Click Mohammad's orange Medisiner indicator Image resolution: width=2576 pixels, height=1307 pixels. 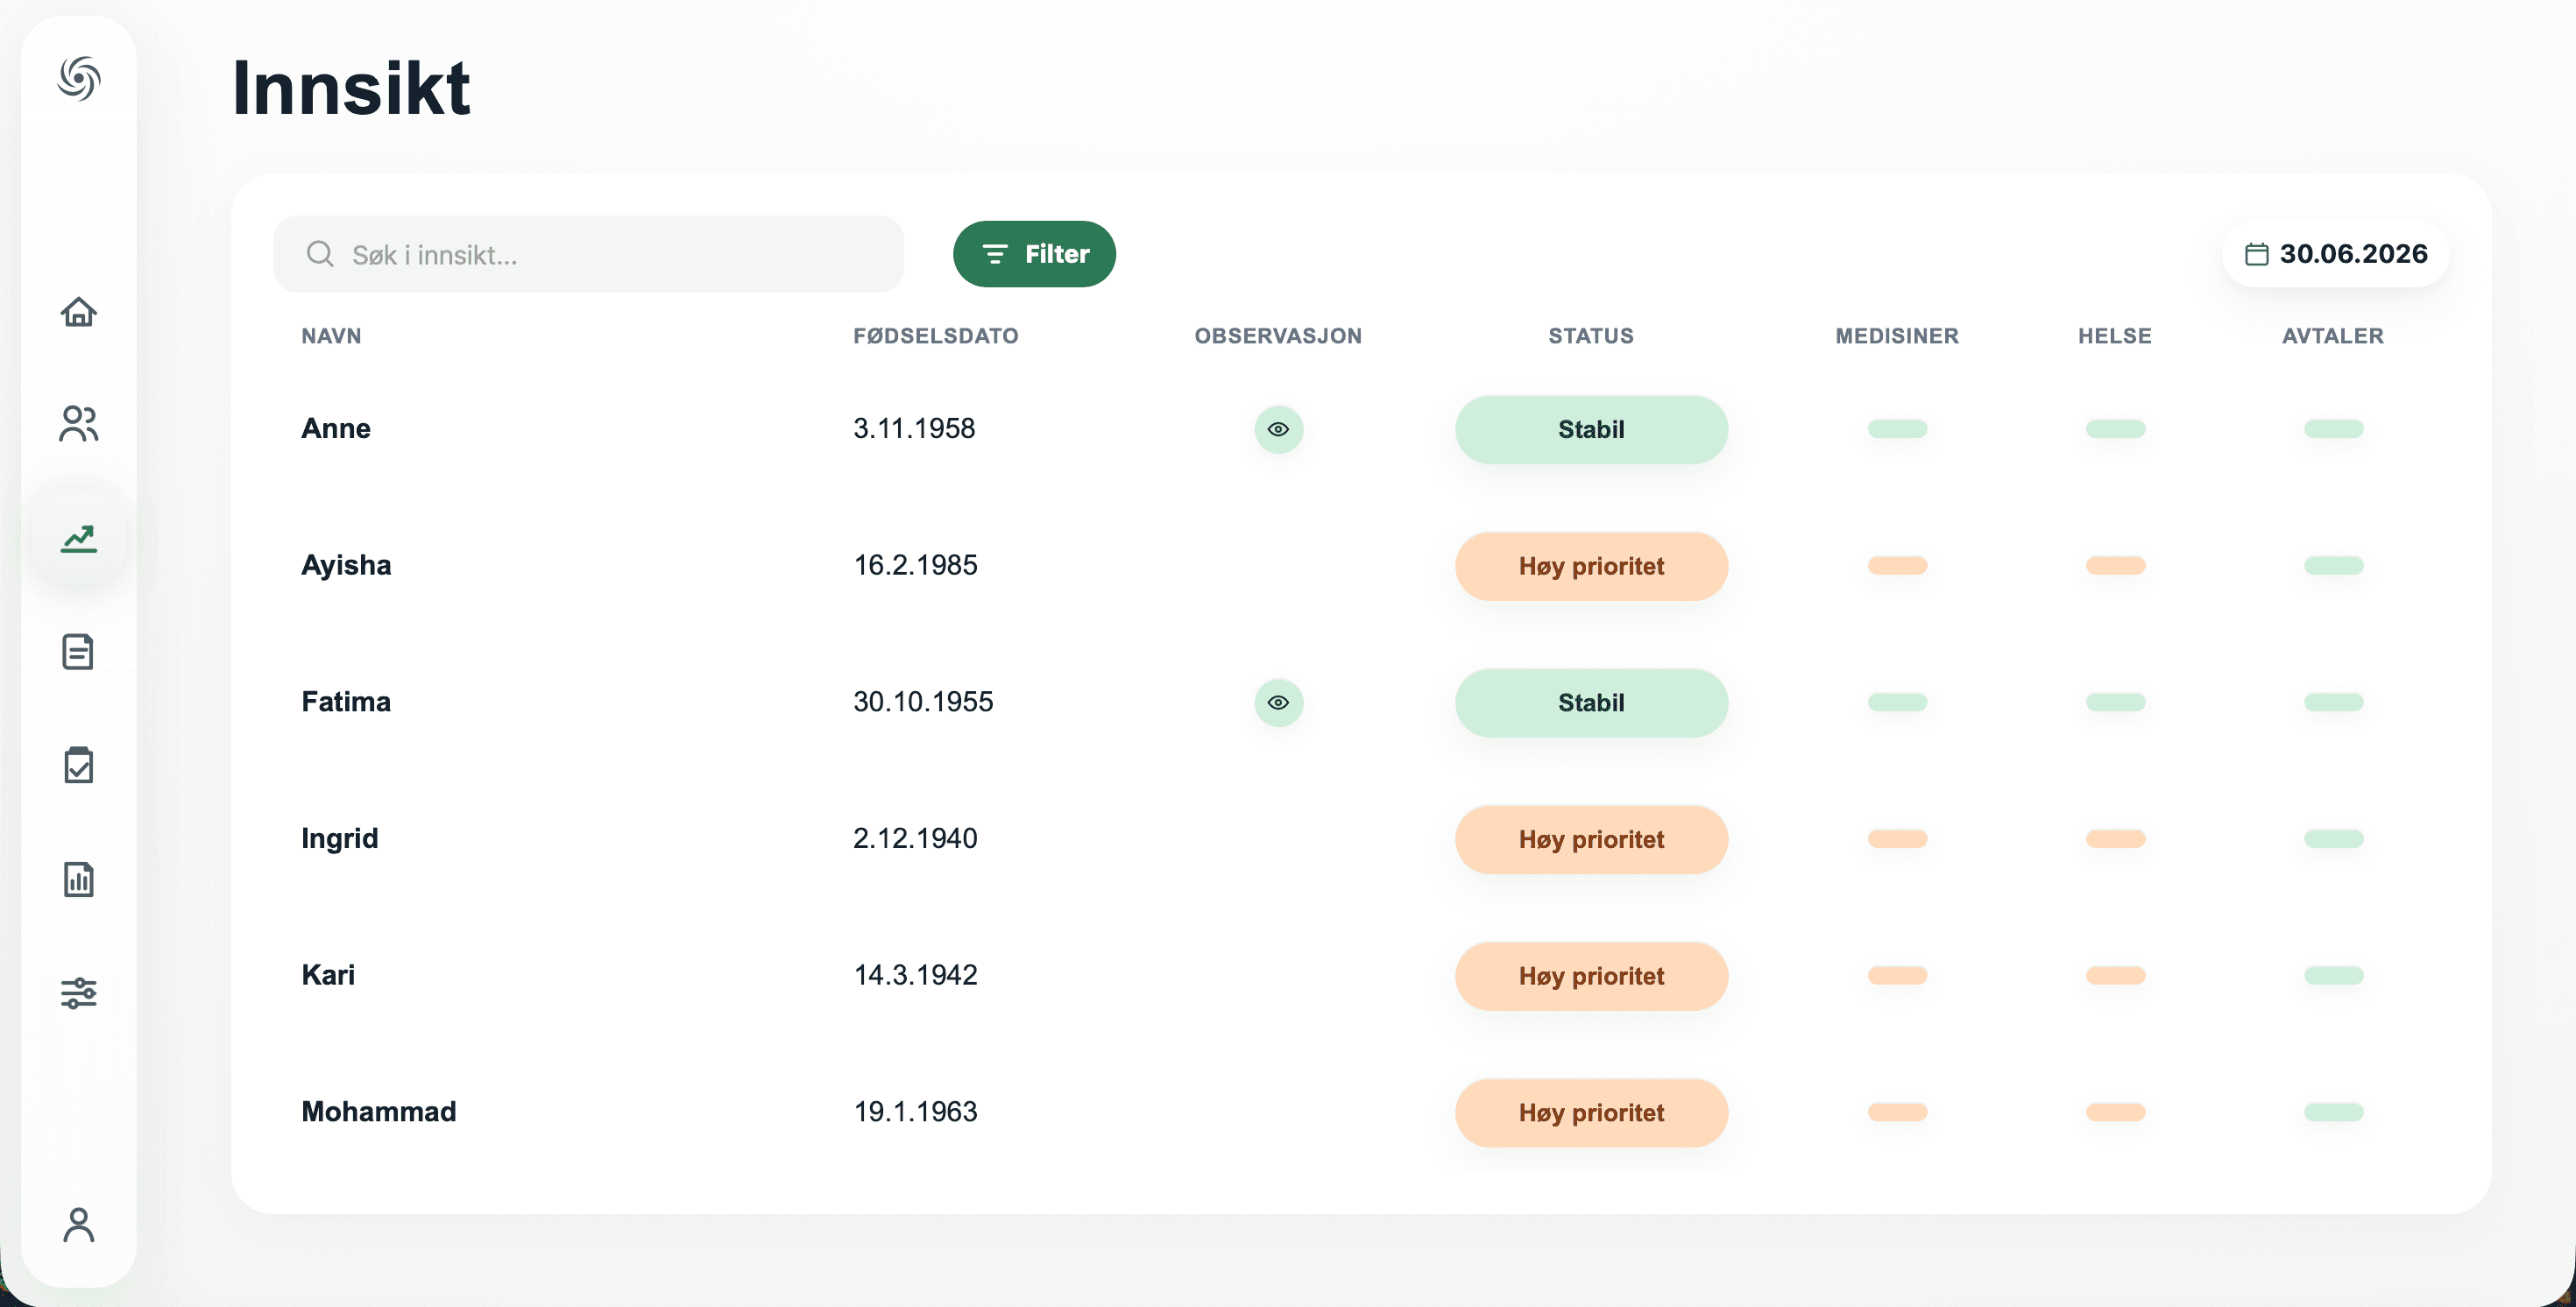[1897, 1112]
